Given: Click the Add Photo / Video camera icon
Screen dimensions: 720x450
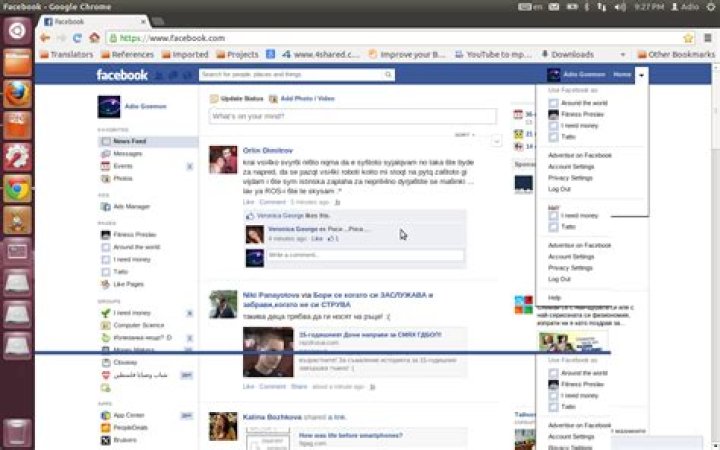Looking at the screenshot, I should 273,99.
